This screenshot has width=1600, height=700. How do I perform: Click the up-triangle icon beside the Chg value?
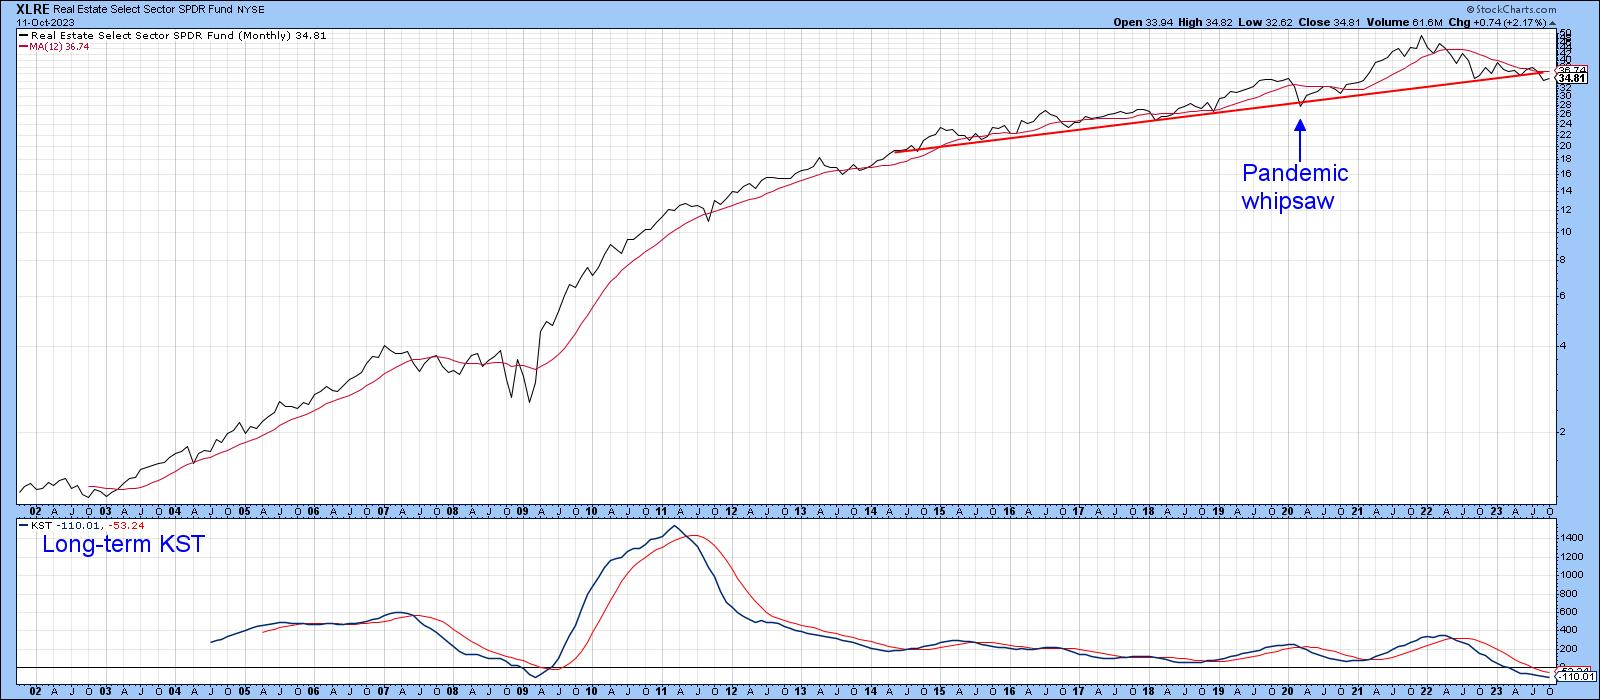tap(1552, 21)
